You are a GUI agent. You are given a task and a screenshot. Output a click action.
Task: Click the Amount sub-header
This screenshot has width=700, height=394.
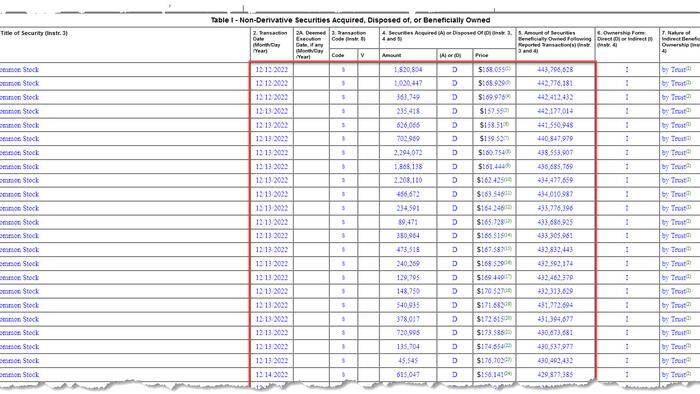(x=392, y=55)
